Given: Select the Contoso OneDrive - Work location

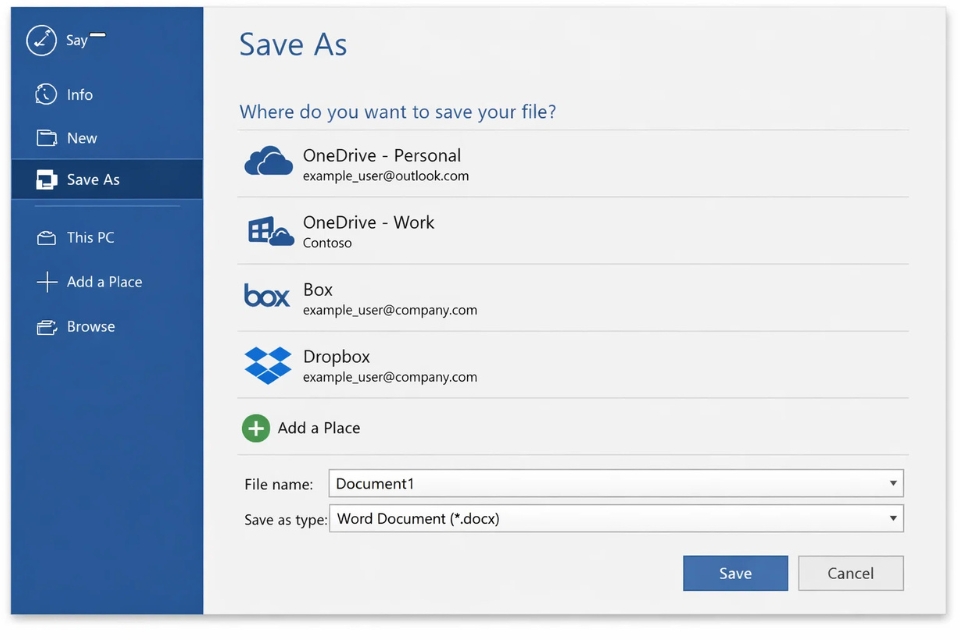Looking at the screenshot, I should click(x=368, y=232).
